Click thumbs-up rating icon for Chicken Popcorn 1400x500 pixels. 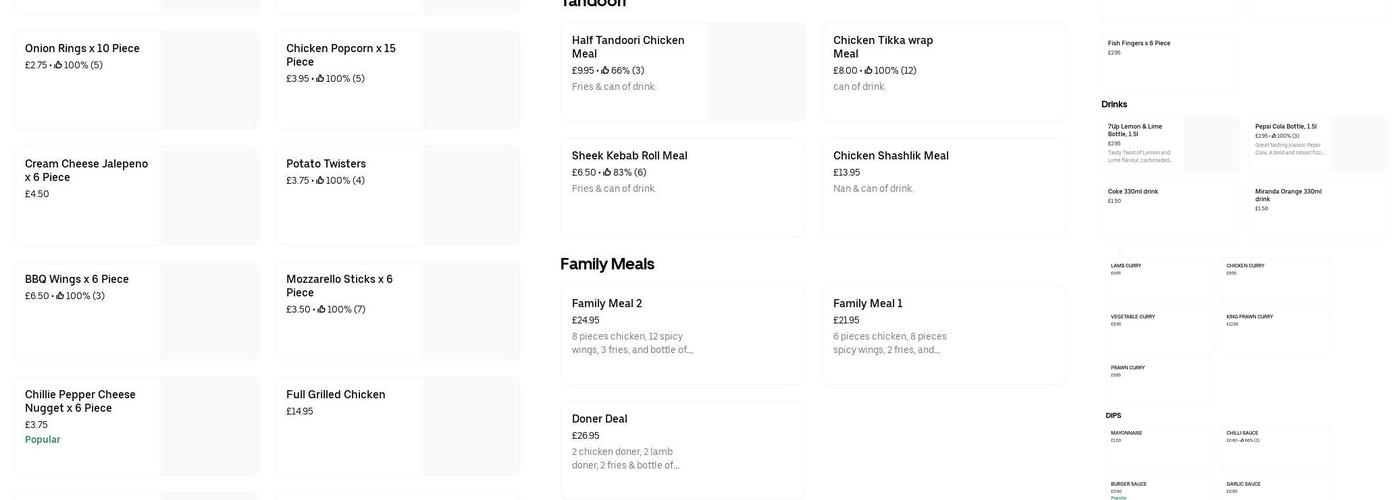(x=320, y=79)
